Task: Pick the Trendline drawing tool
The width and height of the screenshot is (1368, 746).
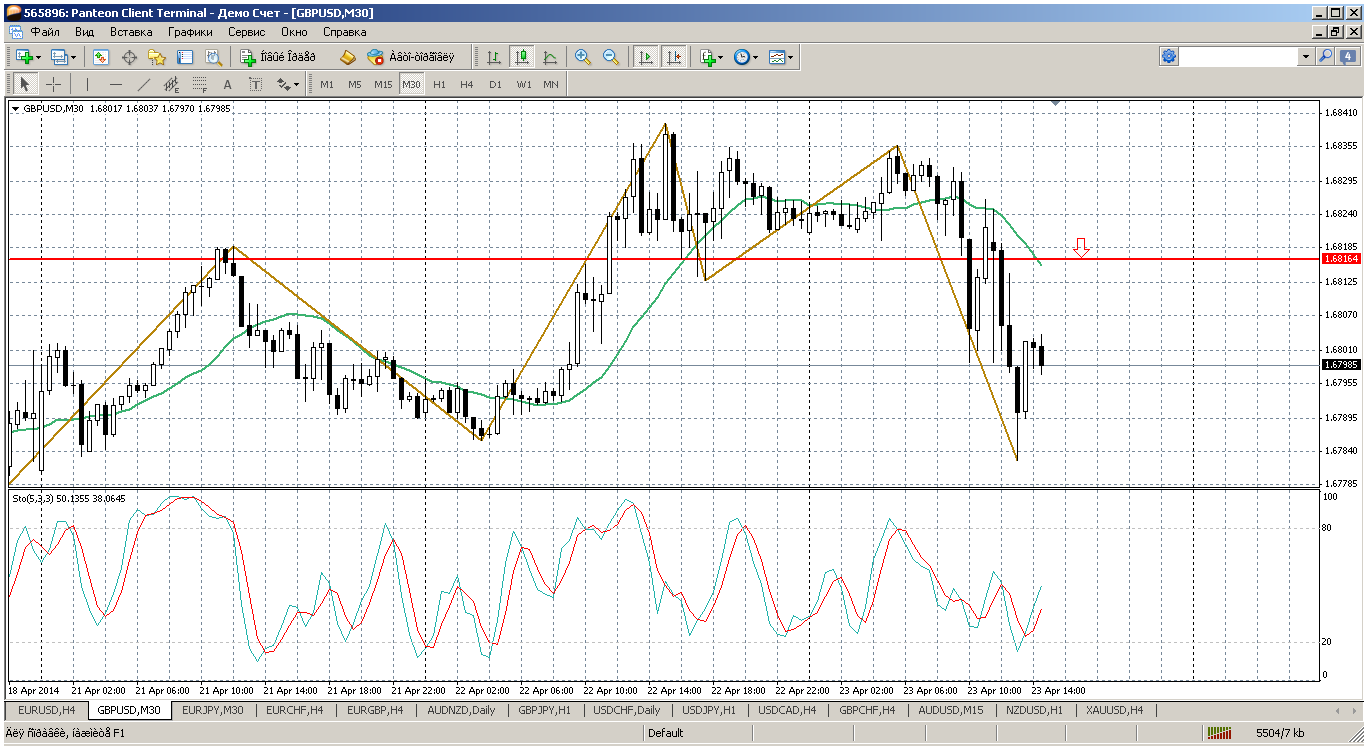Action: (143, 85)
